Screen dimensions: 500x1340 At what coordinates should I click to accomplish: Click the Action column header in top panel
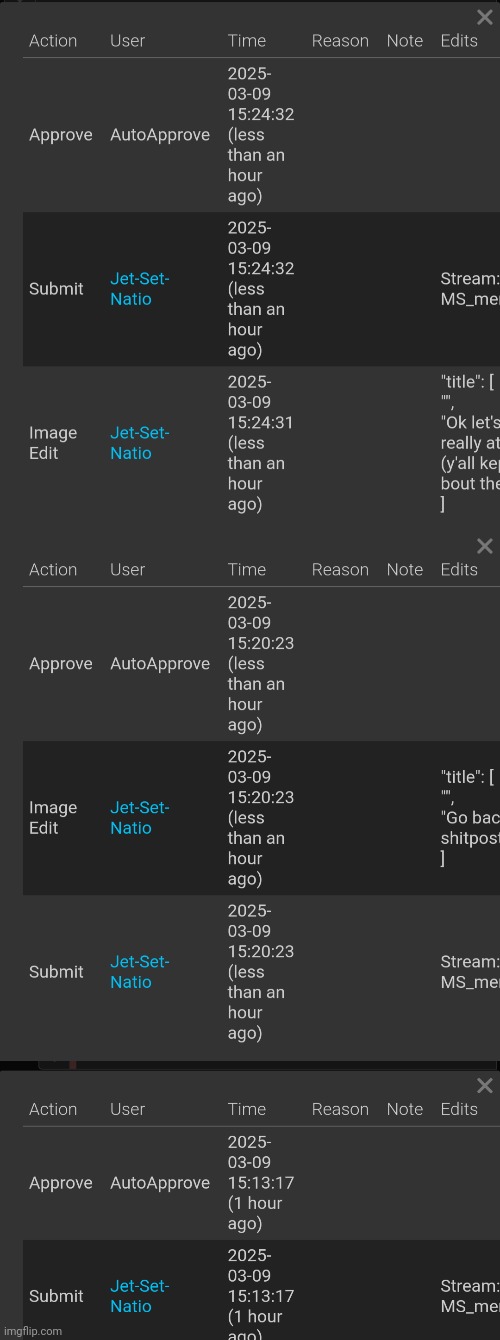pos(53,41)
